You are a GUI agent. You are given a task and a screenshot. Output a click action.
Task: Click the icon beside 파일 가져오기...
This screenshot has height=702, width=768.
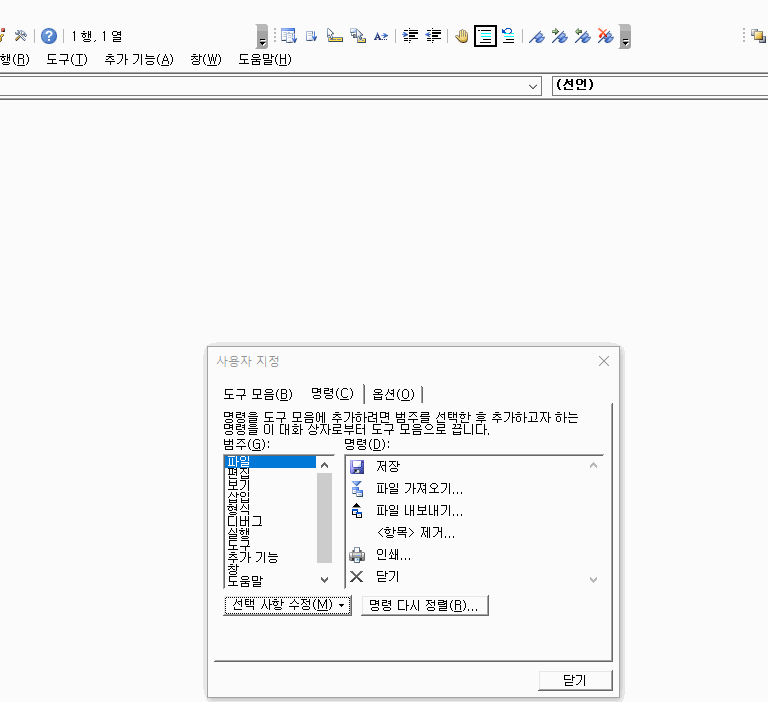357,488
